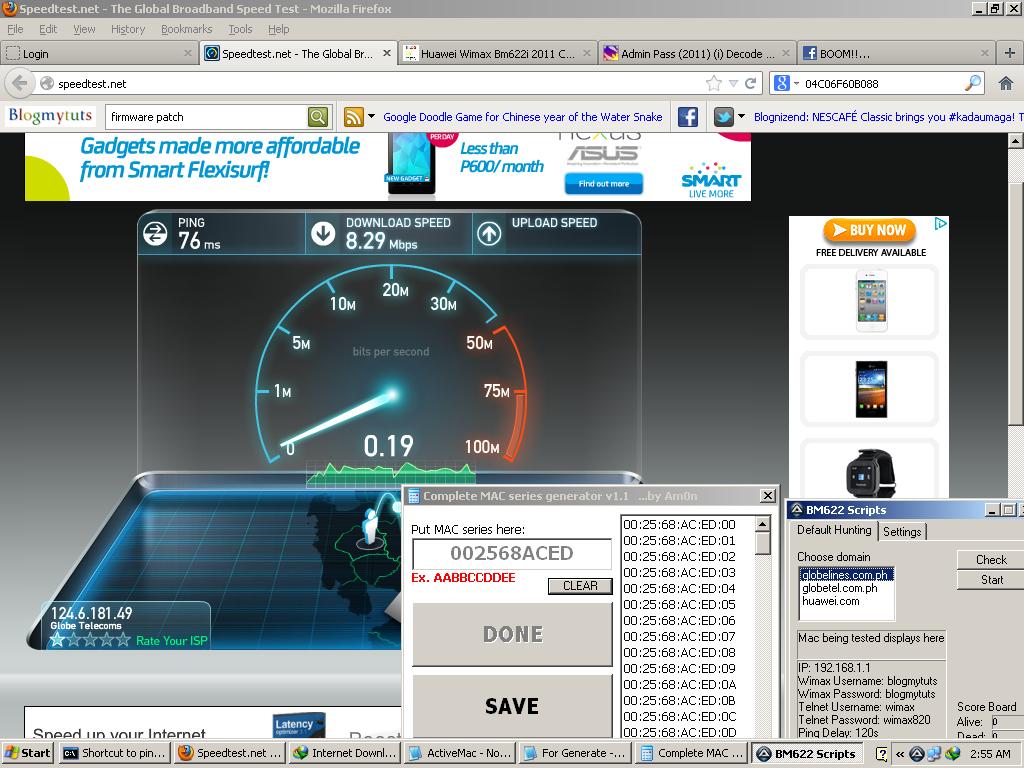Click the Blogmytuts toolbar logo
This screenshot has height=768, width=1024.
(50, 116)
